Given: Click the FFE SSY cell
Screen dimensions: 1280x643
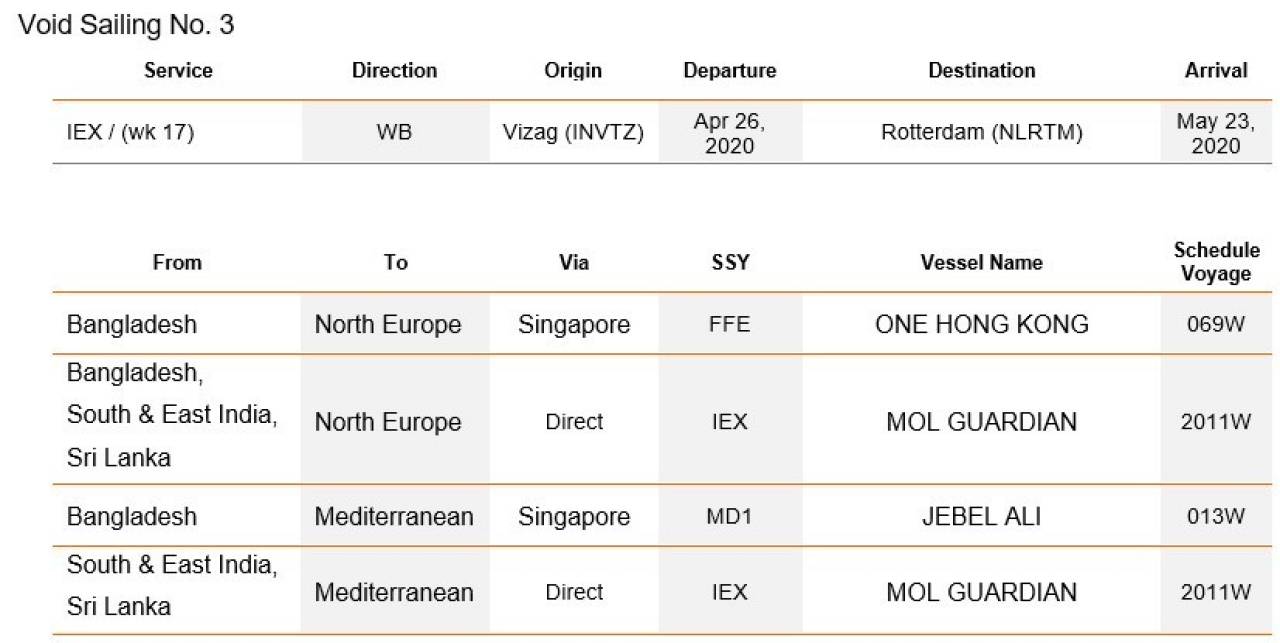Looking at the screenshot, I should [x=729, y=325].
